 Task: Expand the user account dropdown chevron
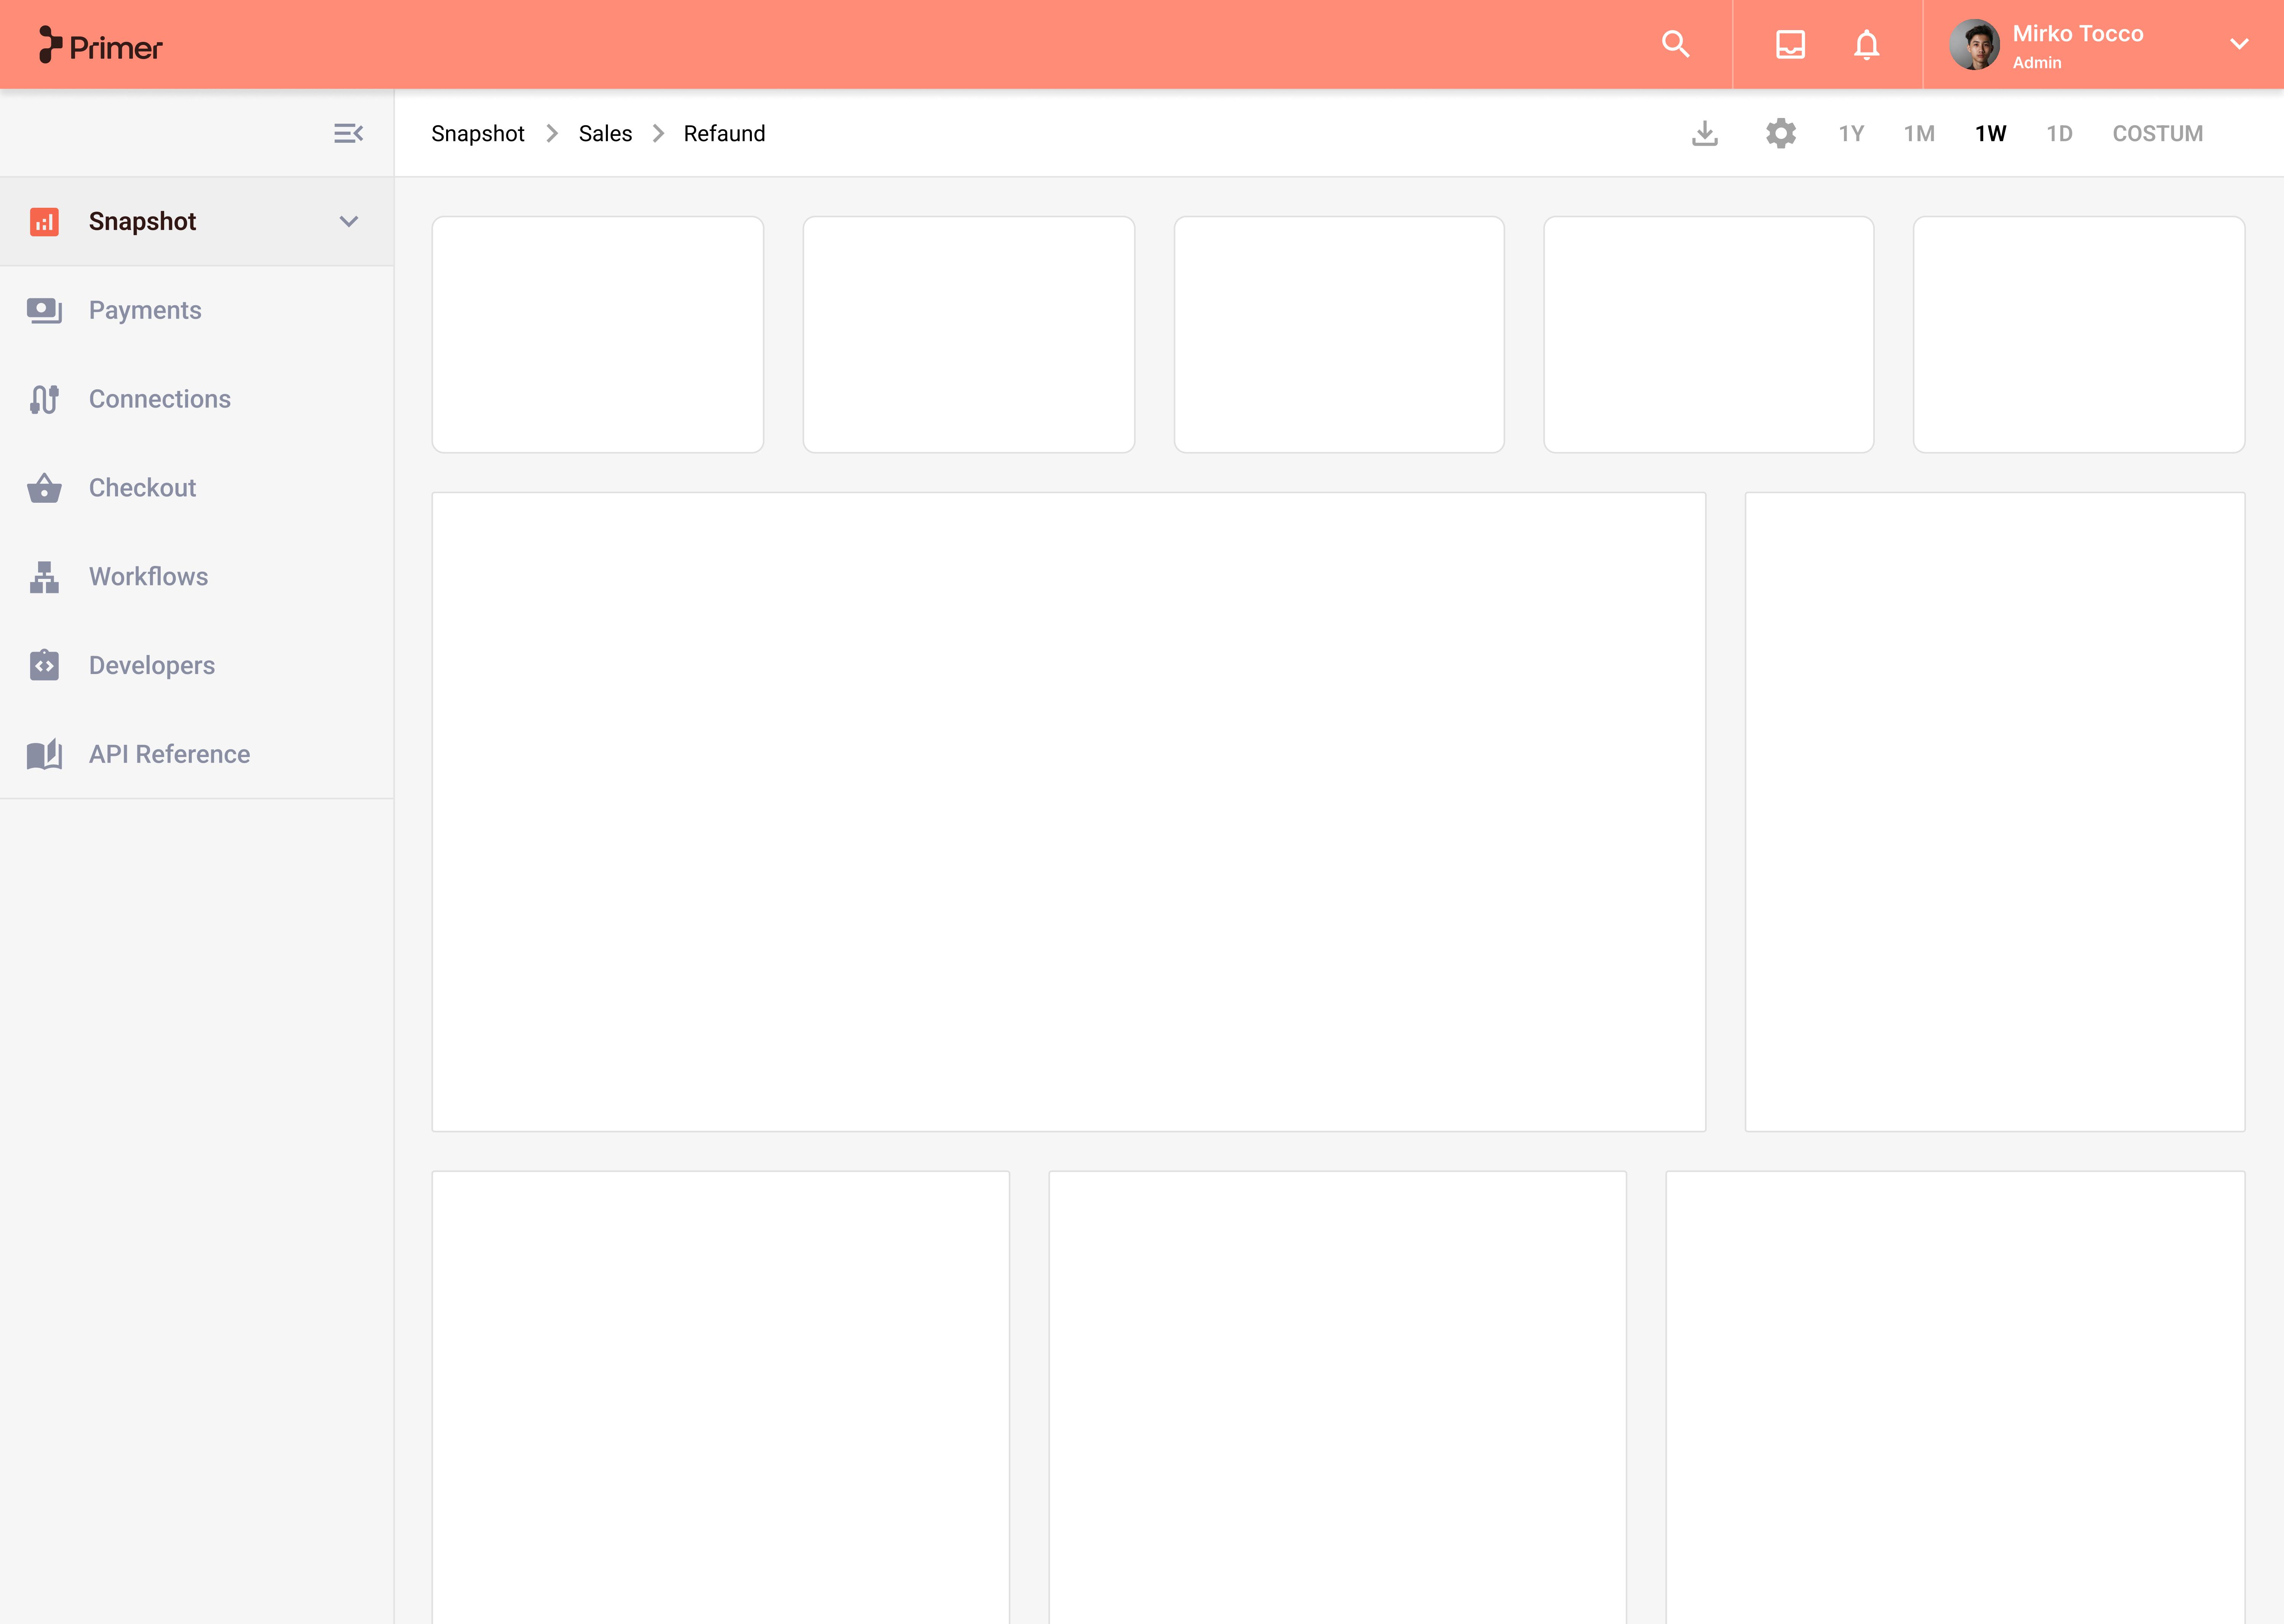pos(2239,44)
